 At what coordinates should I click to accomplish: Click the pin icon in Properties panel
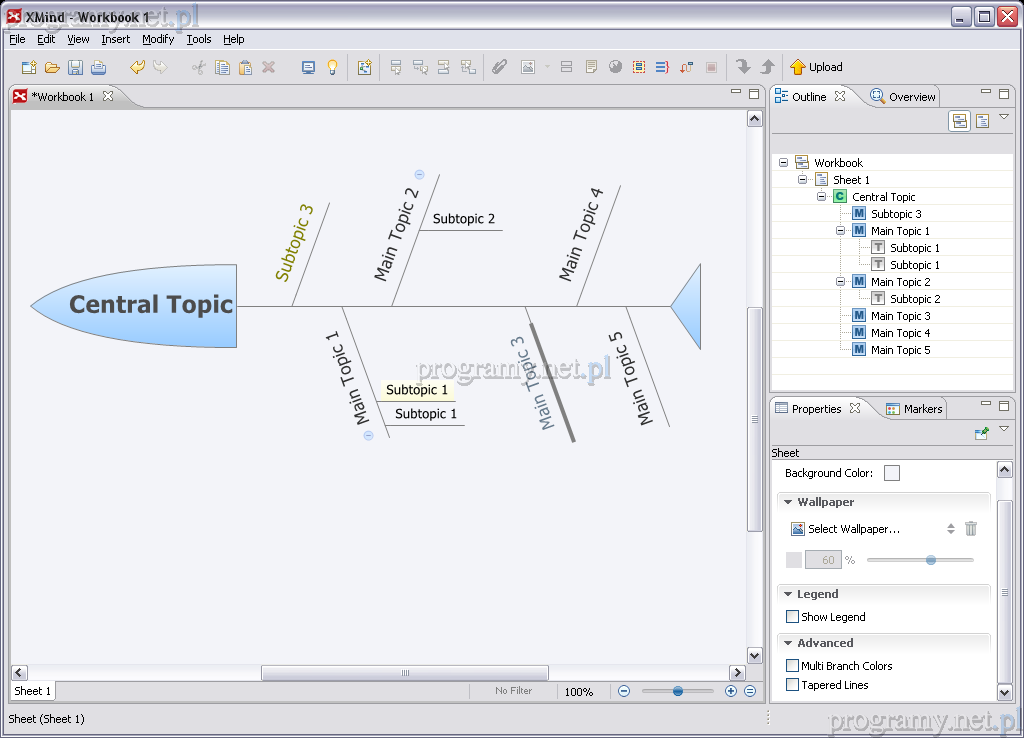[x=982, y=433]
